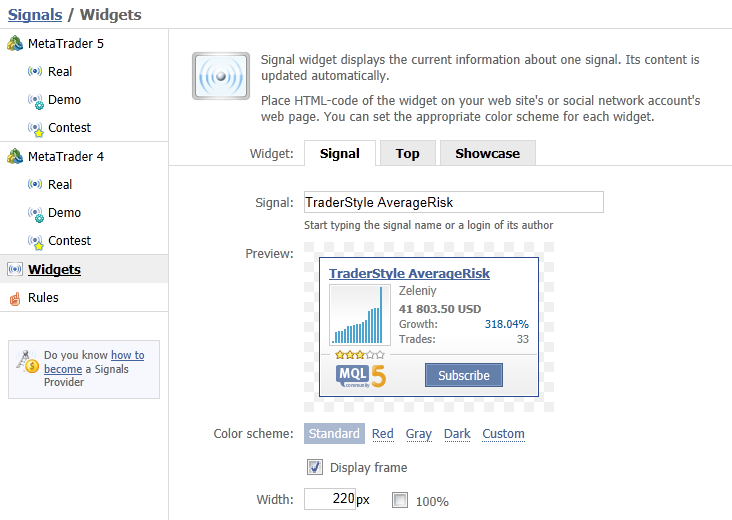Click the trades count 33
732x520 pixels.
click(522, 339)
